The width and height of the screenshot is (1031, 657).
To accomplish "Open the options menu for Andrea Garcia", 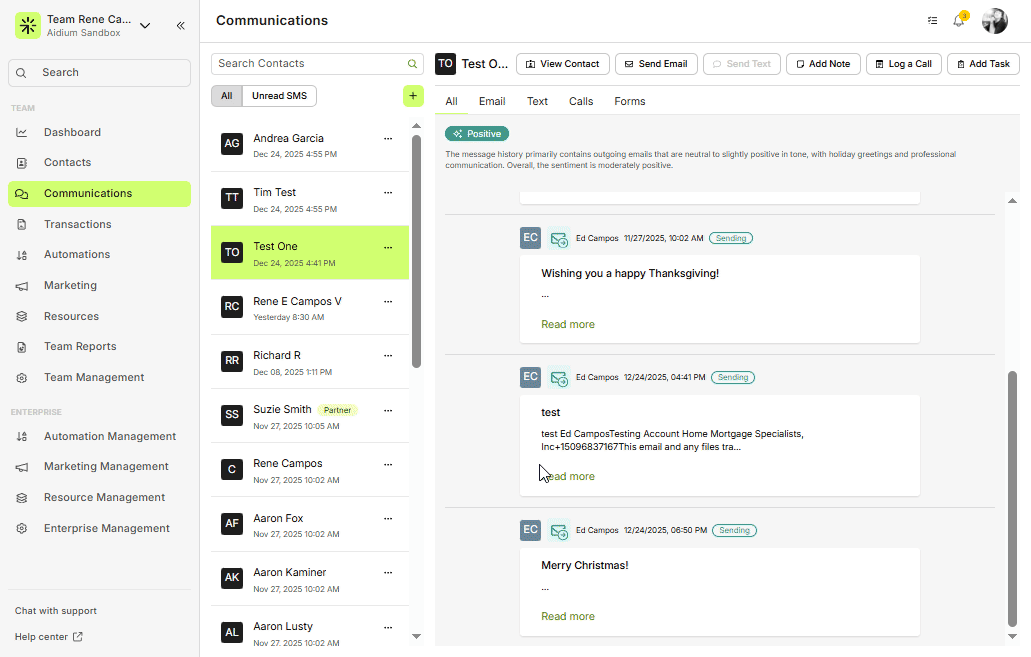I will point(388,139).
